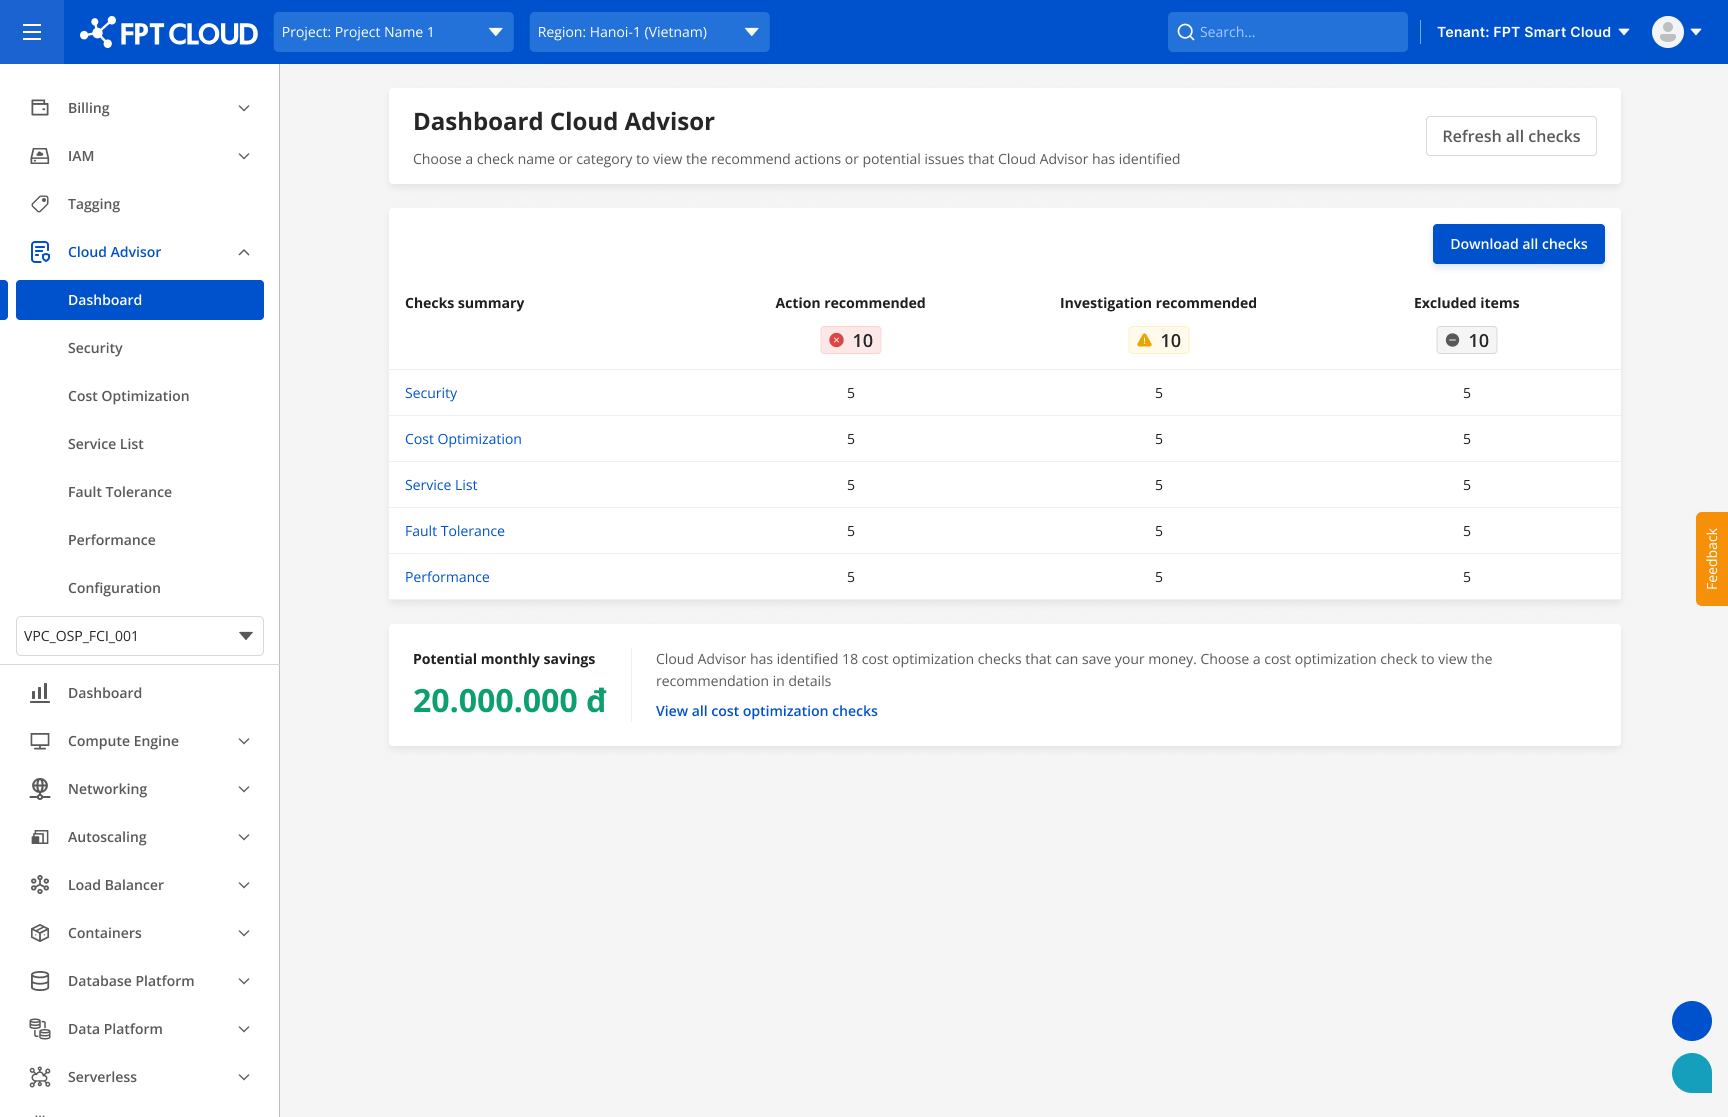Click the Containers cube icon
Image resolution: width=1728 pixels, height=1117 pixels.
tap(40, 933)
